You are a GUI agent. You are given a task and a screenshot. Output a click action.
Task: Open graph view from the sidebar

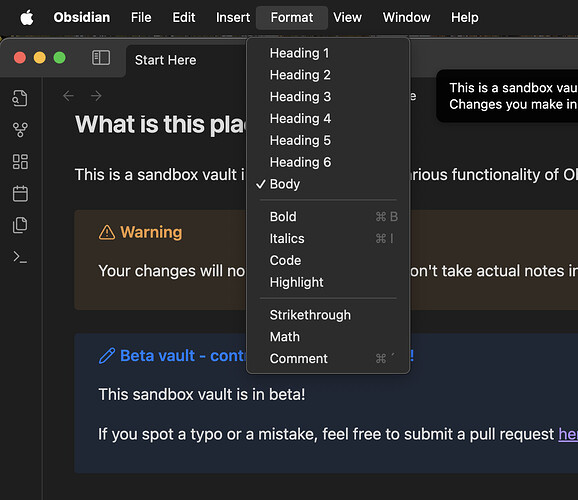click(x=20, y=130)
